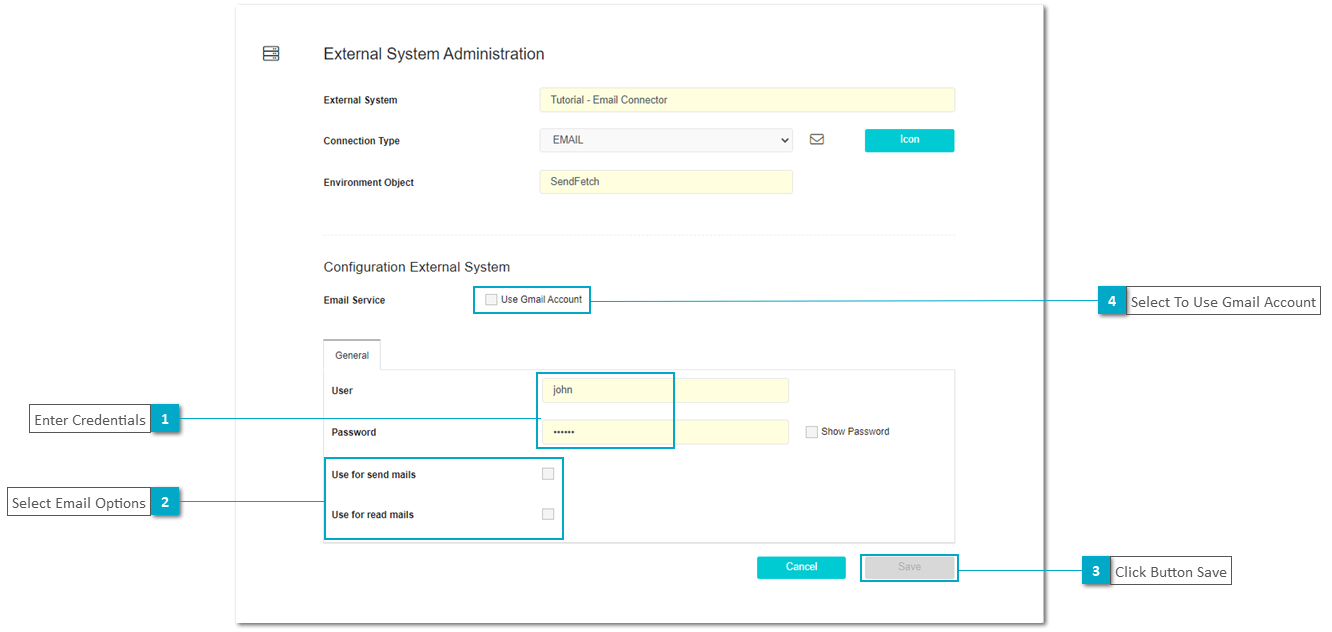
Task: Click the server icon beside the page title
Action: pos(271,54)
